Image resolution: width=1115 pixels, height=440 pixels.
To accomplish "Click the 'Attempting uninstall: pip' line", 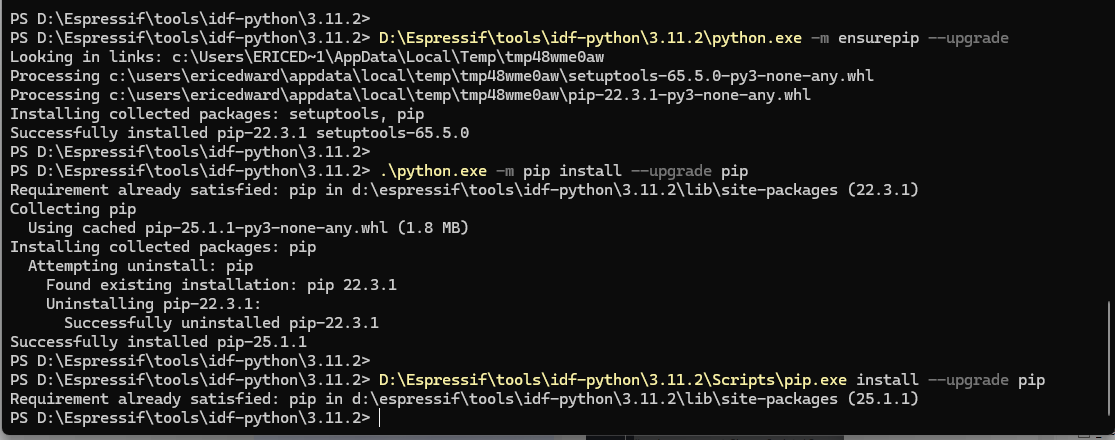I will [140, 266].
